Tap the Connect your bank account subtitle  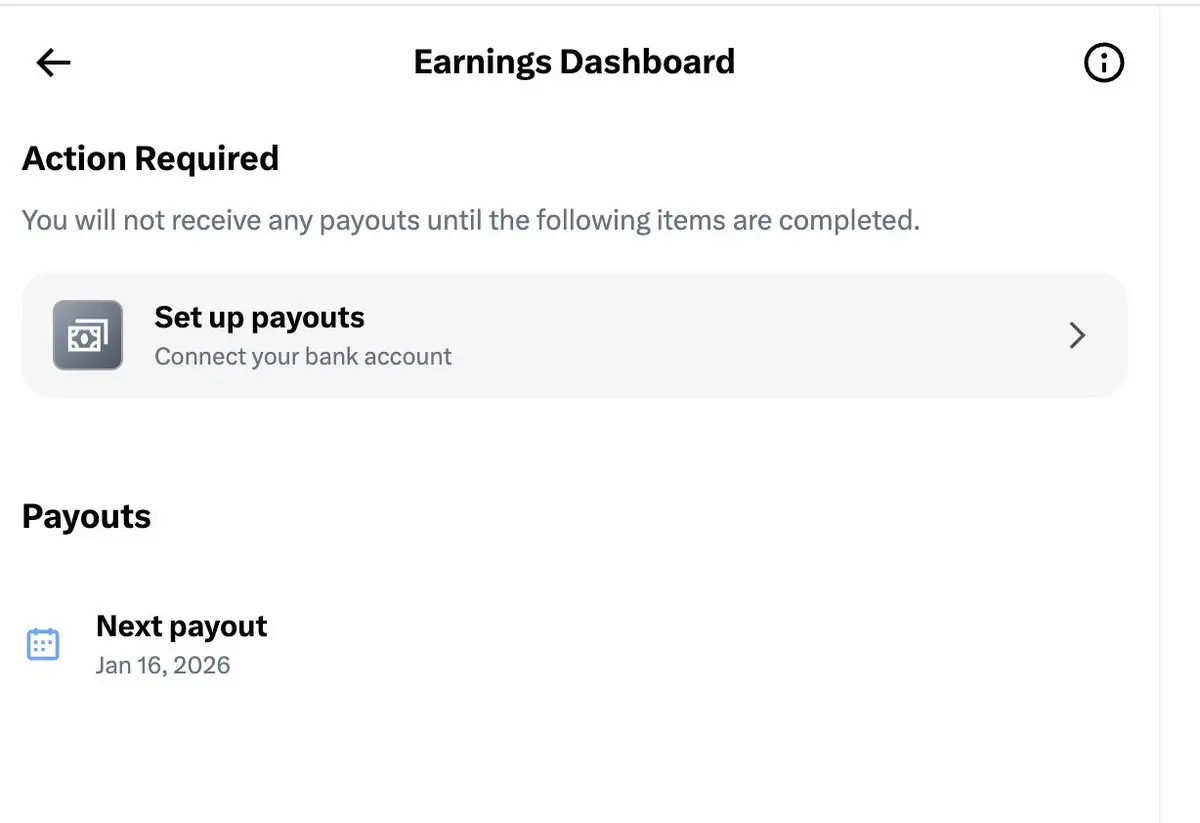(x=303, y=357)
